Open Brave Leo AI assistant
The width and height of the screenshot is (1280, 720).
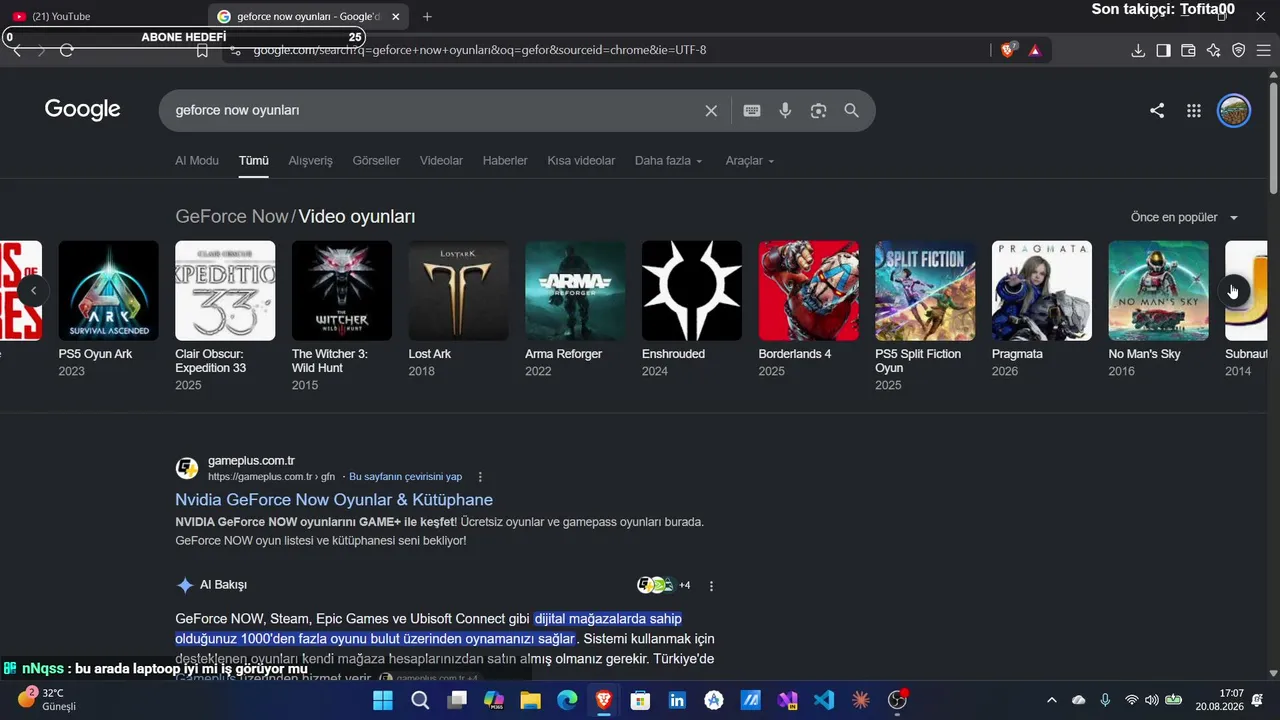[1213, 50]
